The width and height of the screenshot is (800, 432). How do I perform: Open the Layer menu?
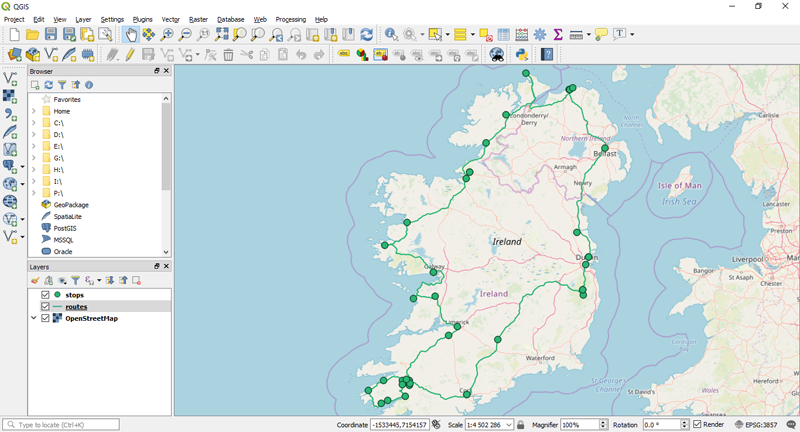pyautogui.click(x=83, y=19)
